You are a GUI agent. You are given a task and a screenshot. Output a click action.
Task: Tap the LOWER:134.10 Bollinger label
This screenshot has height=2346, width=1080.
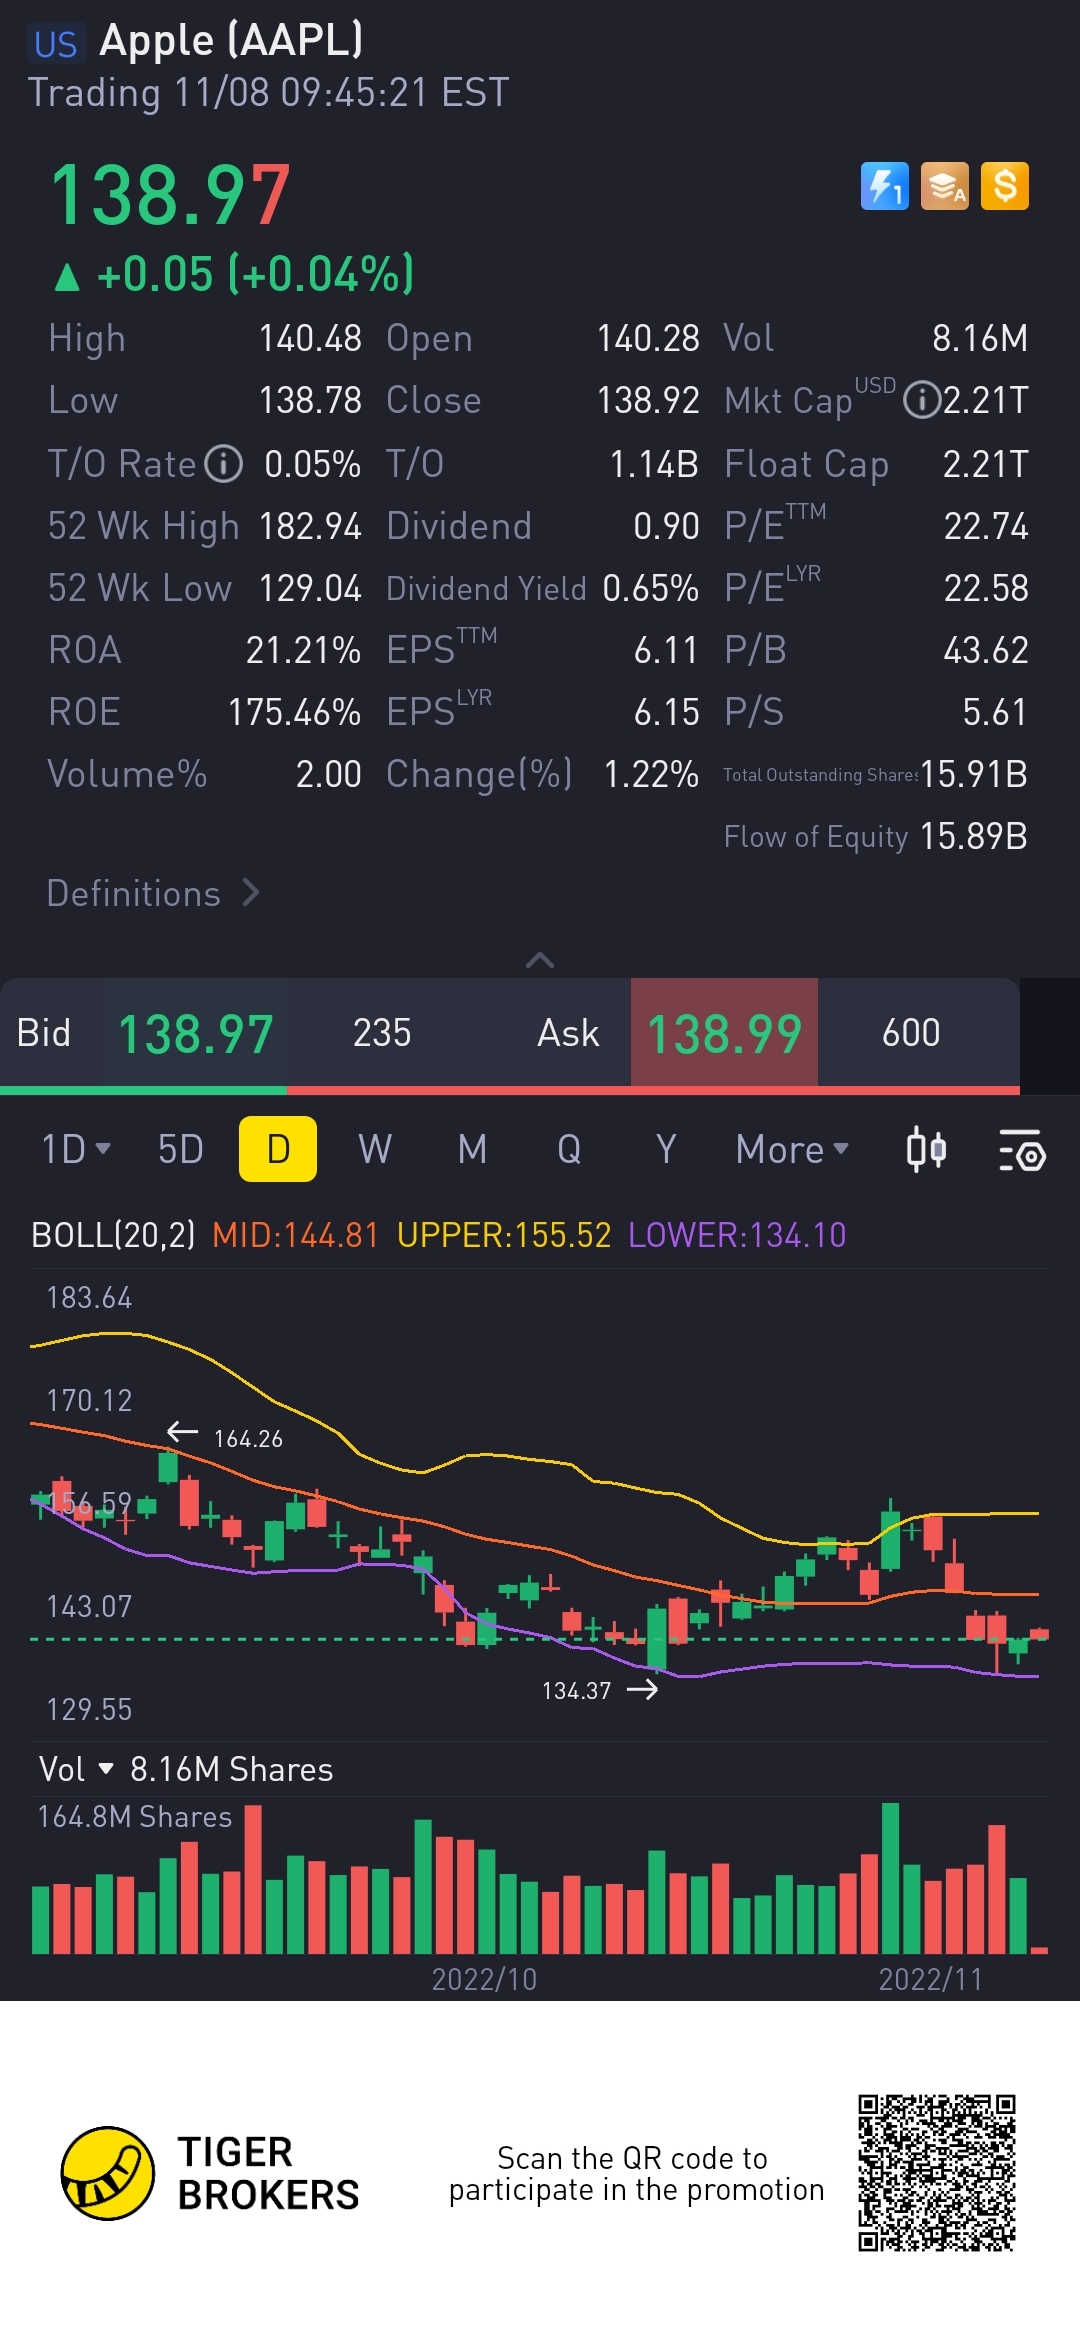point(737,1235)
